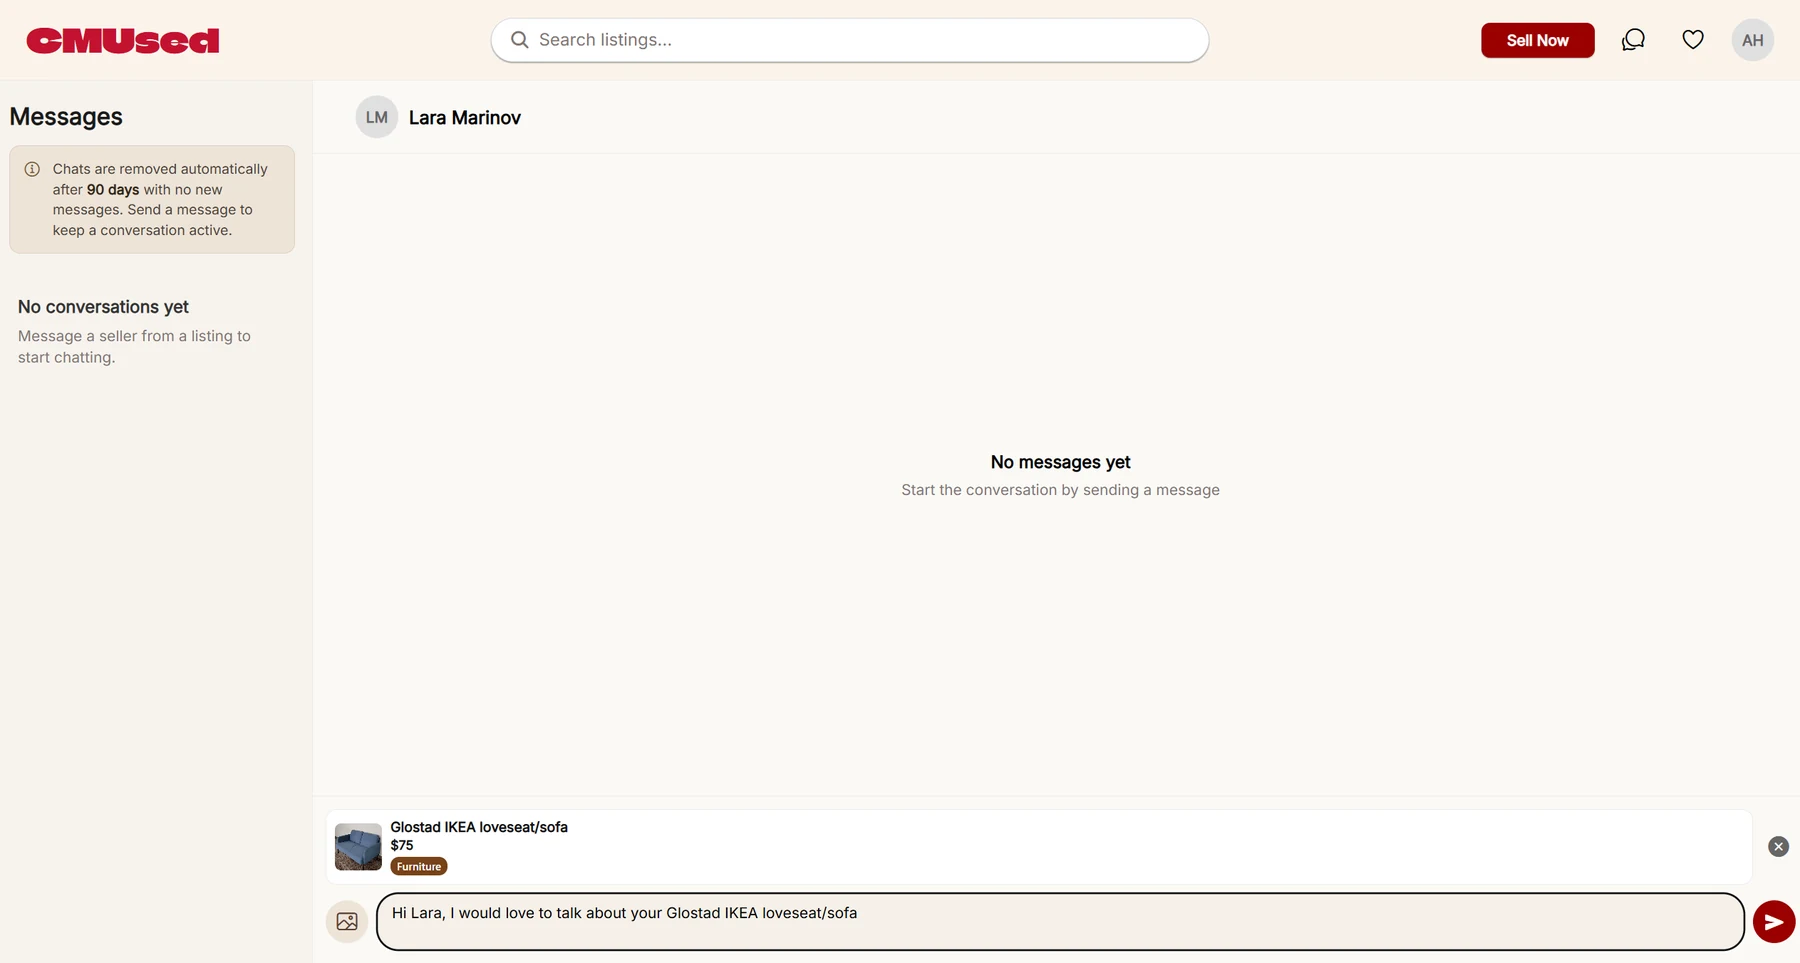Click the LM avatar of Lara Marinov
Screen dimensions: 1800x963
click(x=377, y=117)
